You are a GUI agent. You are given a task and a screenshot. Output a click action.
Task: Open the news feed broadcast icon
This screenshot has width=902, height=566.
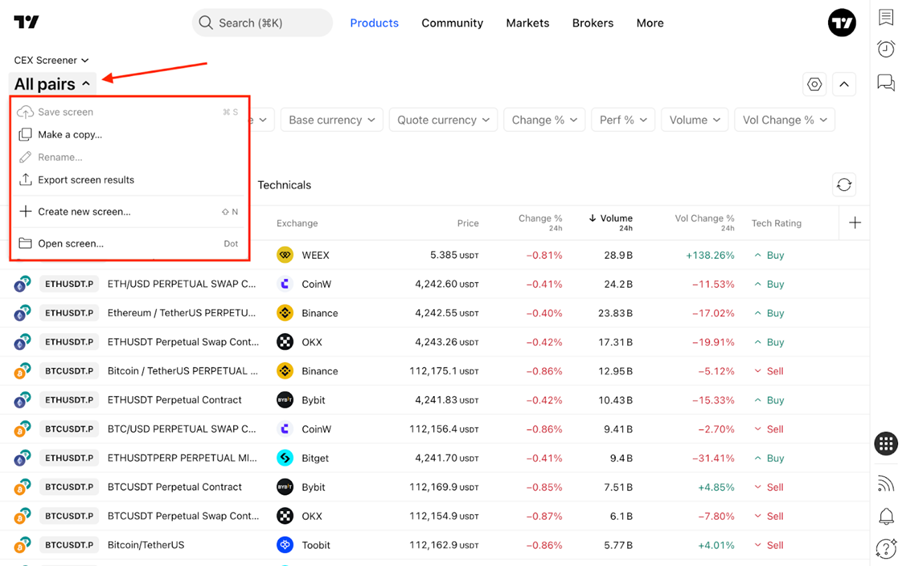pos(886,483)
